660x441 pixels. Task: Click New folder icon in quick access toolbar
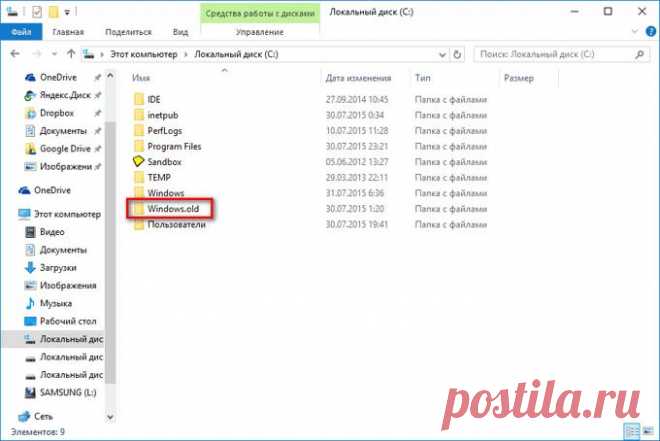pyautogui.click(x=53, y=12)
